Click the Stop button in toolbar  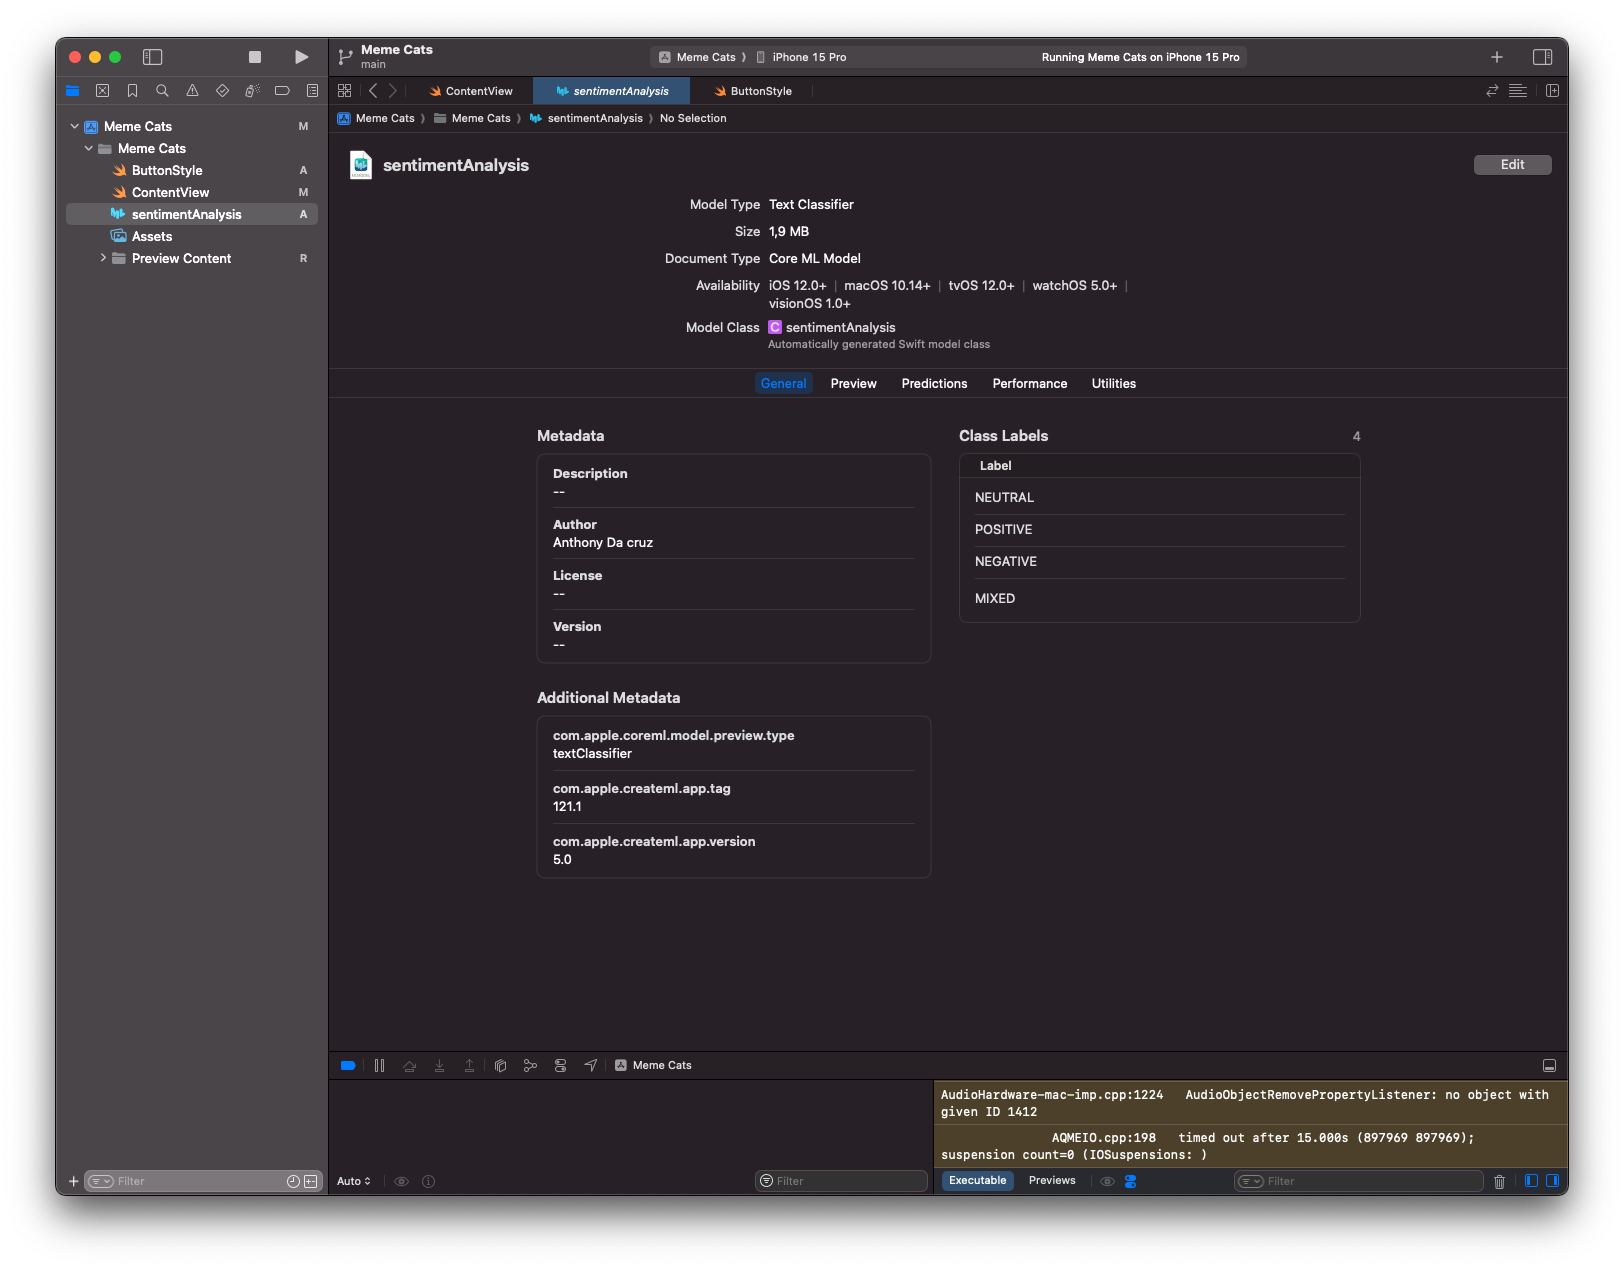pyautogui.click(x=255, y=57)
